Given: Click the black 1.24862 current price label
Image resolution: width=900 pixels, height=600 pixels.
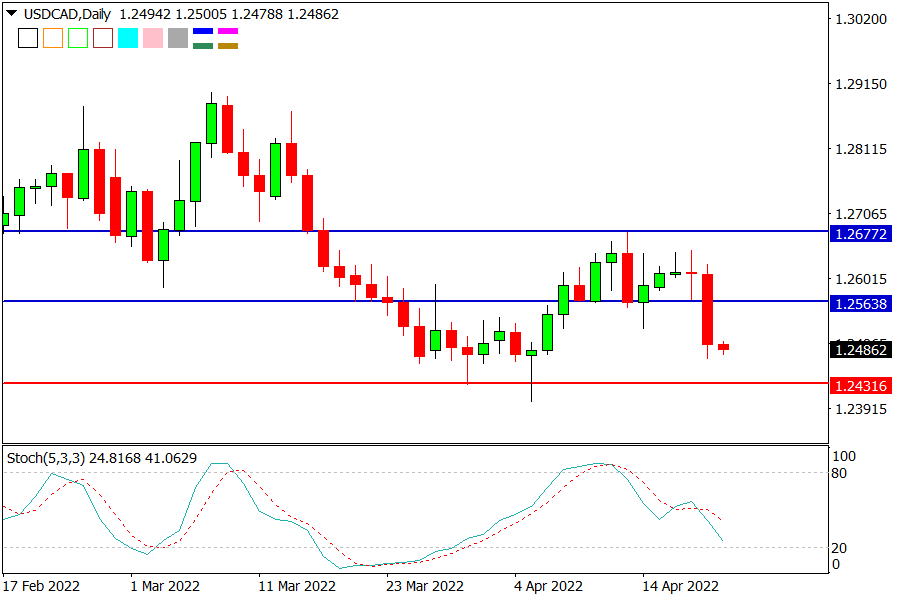Looking at the screenshot, I should pyautogui.click(x=861, y=350).
